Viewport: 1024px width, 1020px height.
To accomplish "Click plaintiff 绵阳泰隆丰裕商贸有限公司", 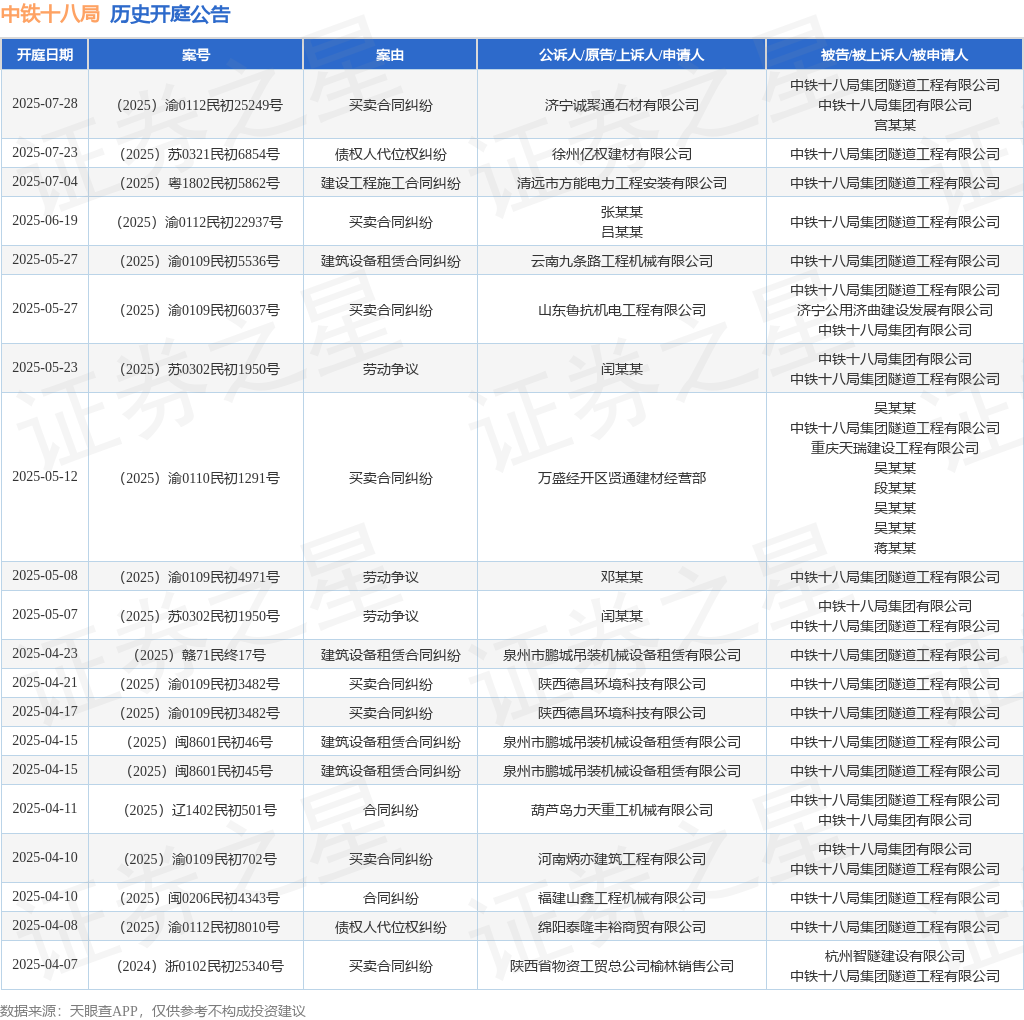I will [x=621, y=927].
